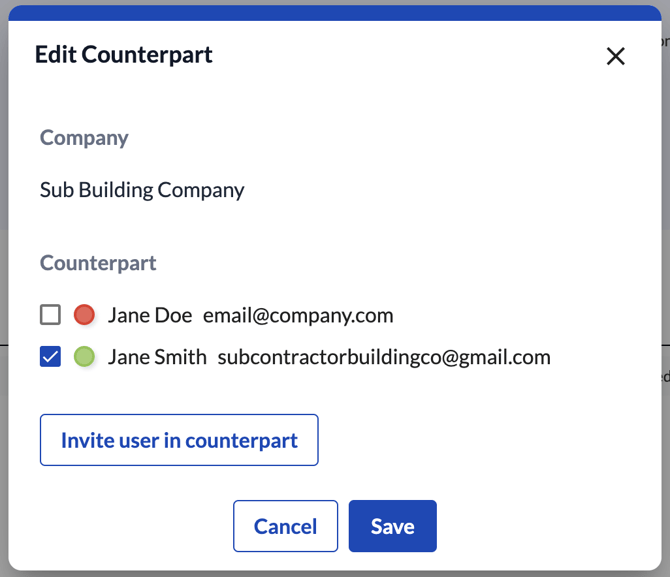
Task: Click the blank area right of Save
Action: click(x=550, y=526)
